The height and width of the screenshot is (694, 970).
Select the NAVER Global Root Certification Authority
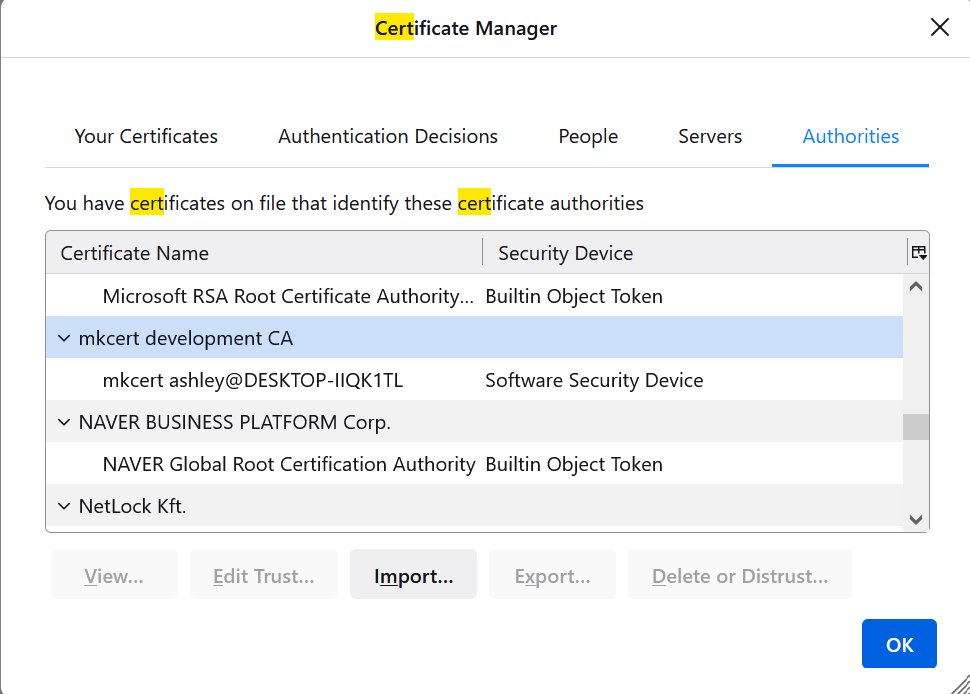288,464
